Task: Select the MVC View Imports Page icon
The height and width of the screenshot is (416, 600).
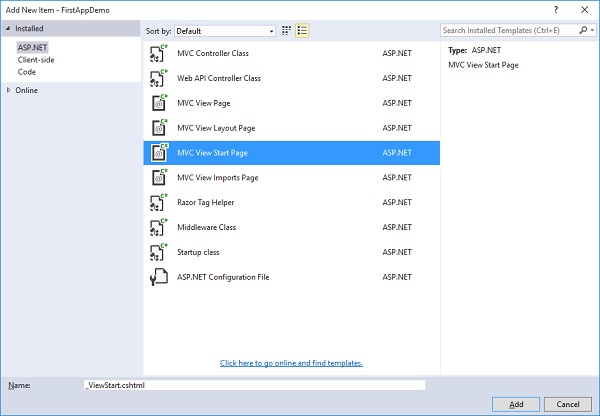Action: pyautogui.click(x=157, y=177)
